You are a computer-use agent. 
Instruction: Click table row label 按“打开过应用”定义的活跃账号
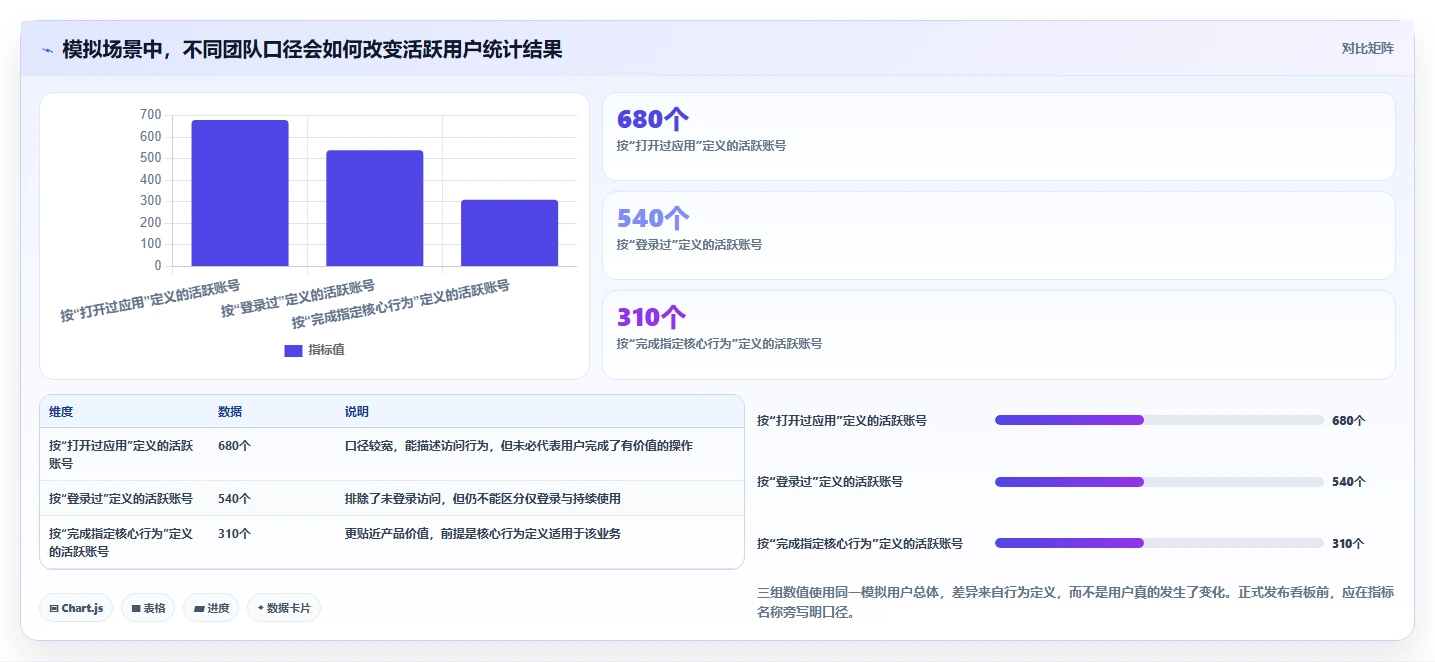121,454
